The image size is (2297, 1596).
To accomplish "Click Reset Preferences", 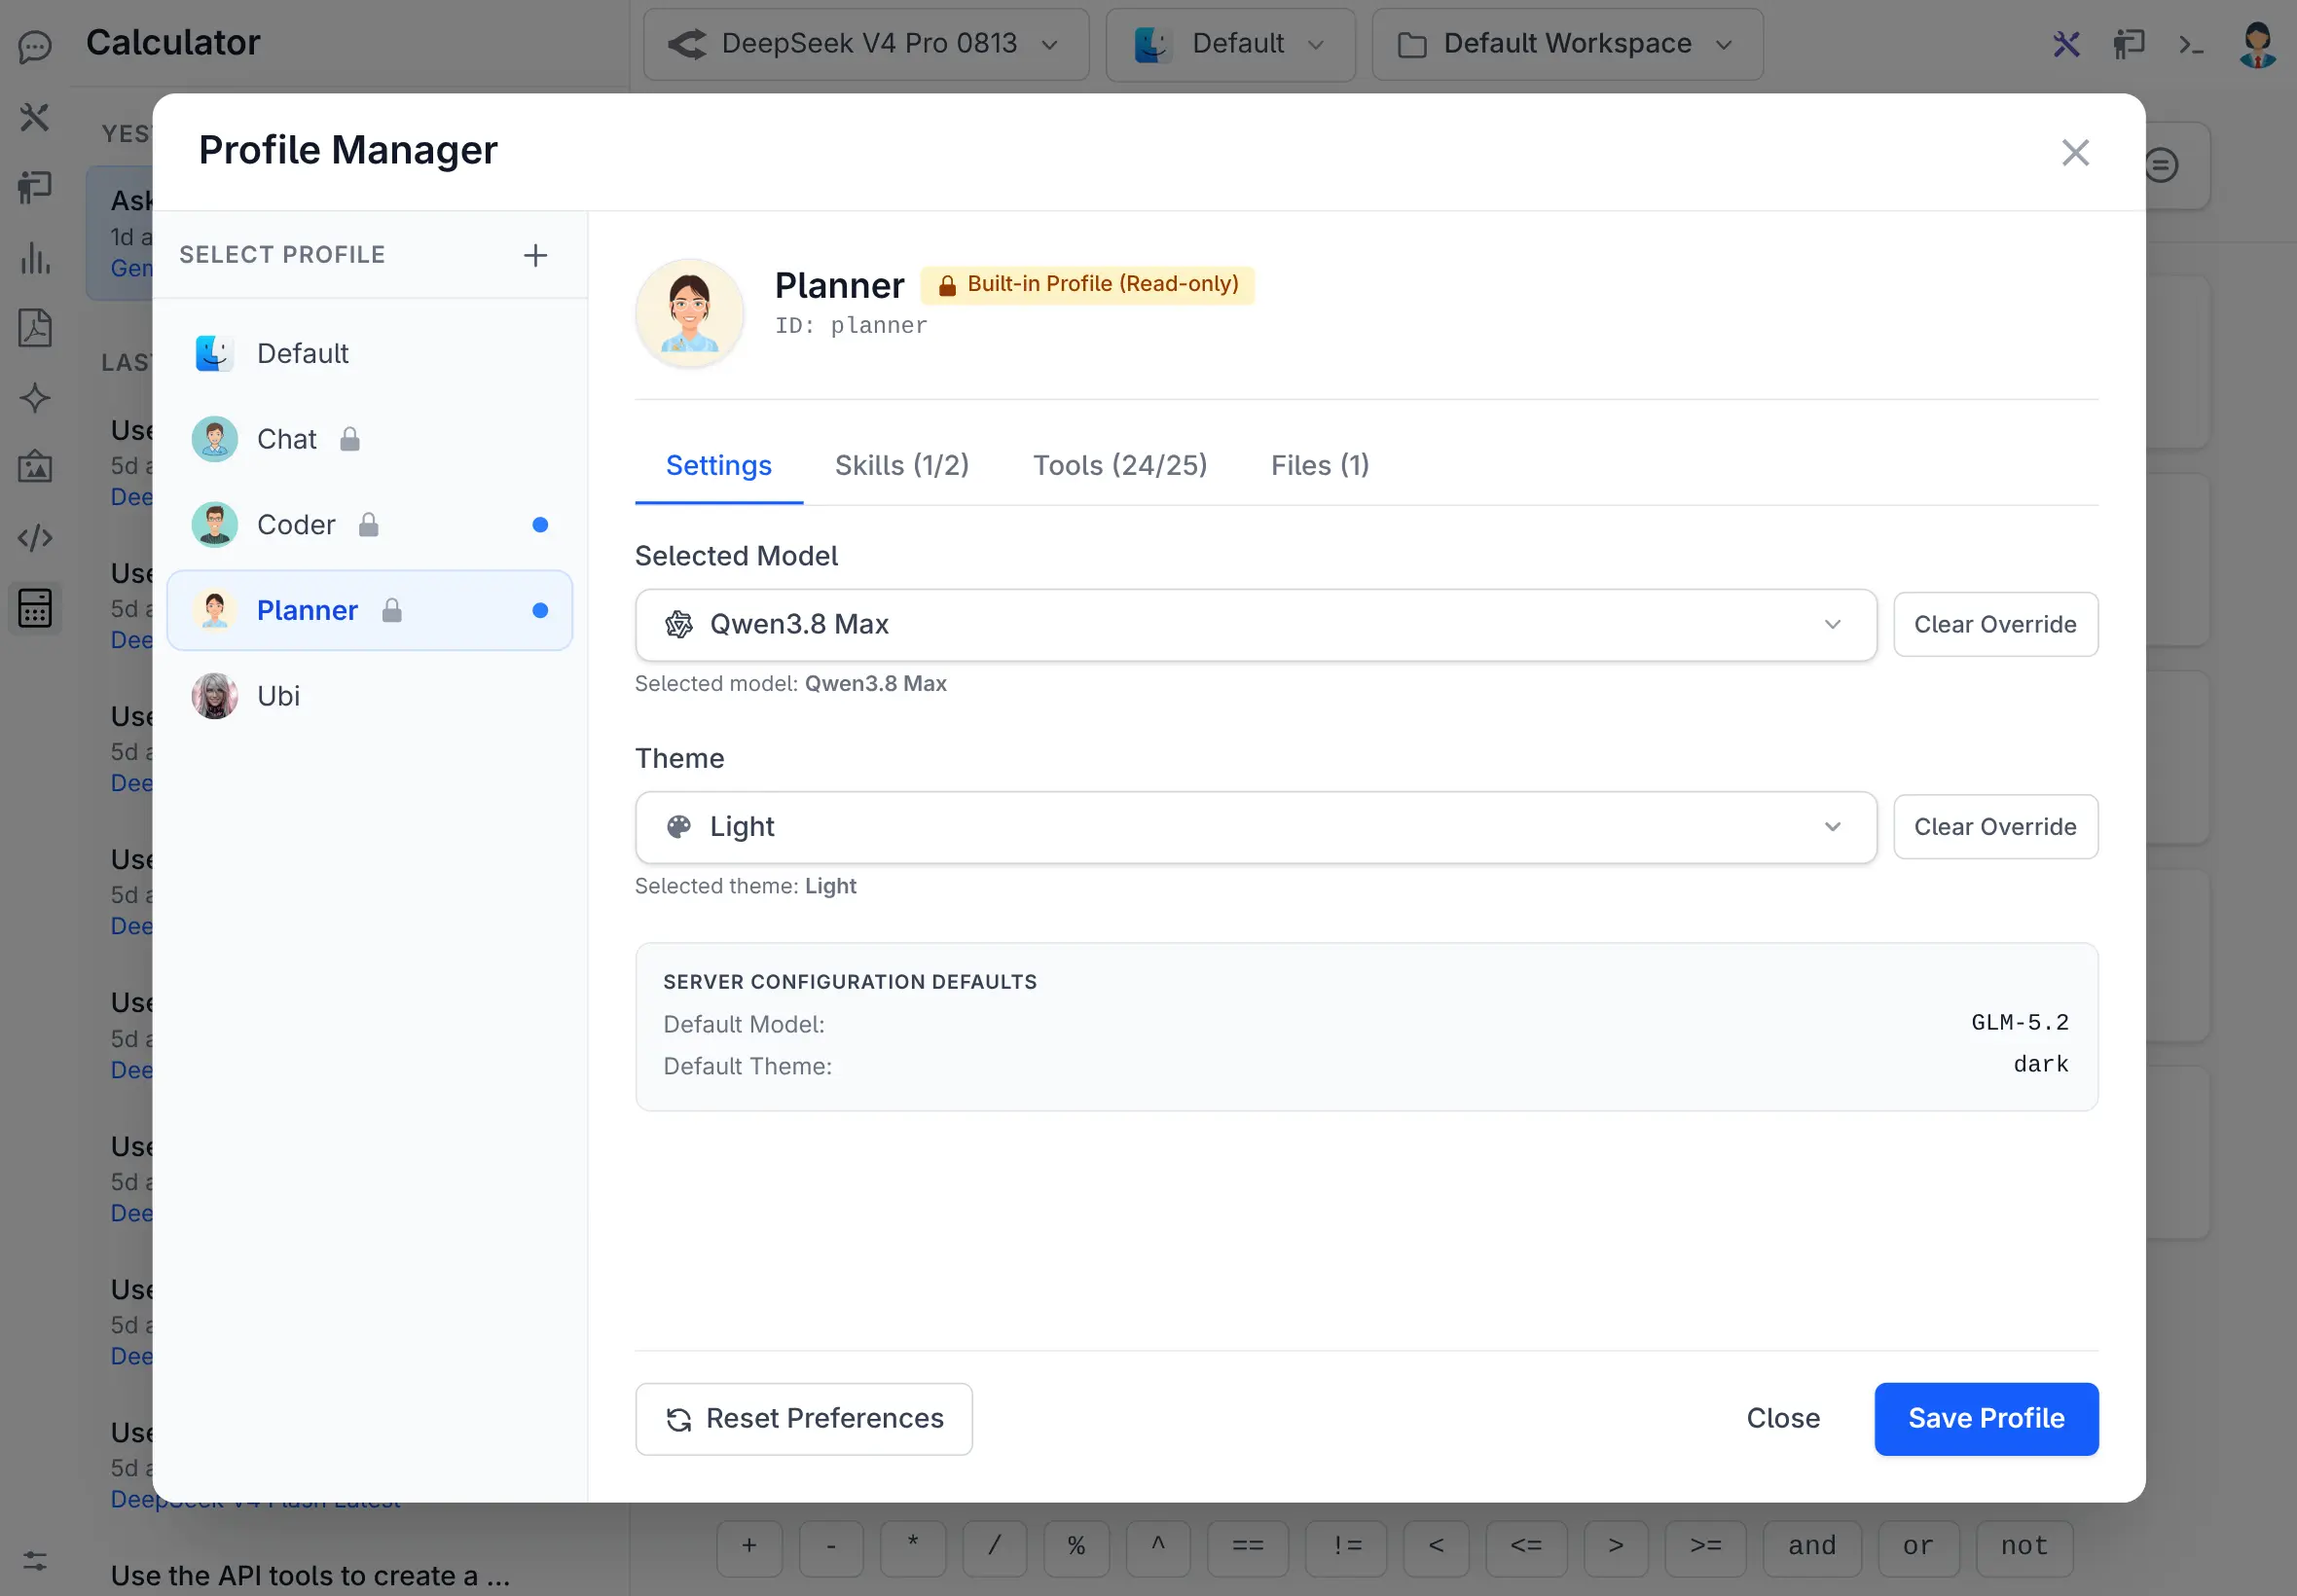I will point(803,1418).
